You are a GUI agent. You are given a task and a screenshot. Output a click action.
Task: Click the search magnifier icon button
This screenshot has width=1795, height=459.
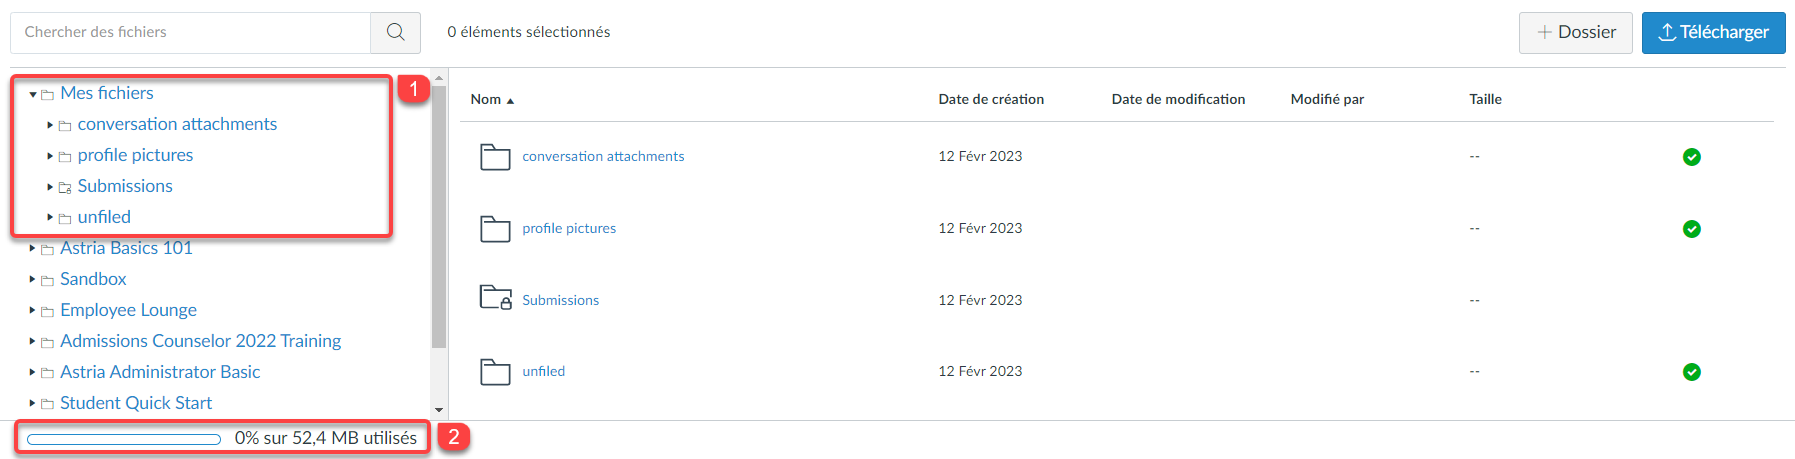click(x=395, y=32)
